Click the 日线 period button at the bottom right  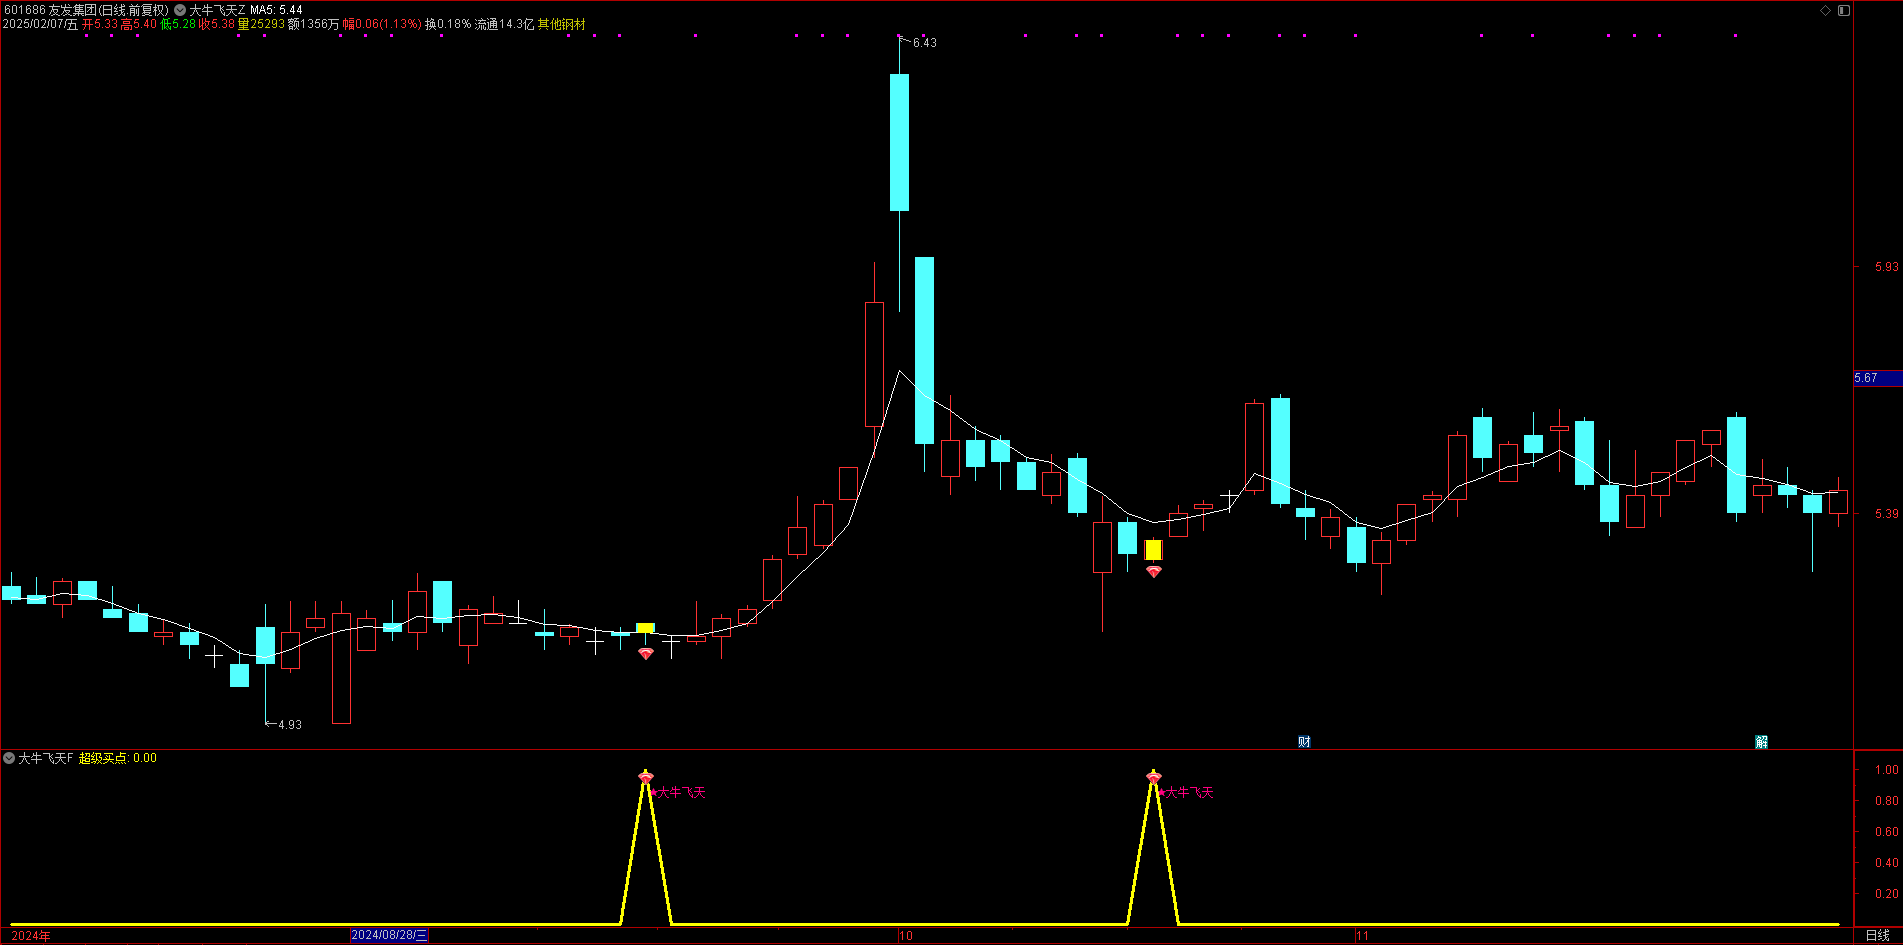coord(1878,936)
